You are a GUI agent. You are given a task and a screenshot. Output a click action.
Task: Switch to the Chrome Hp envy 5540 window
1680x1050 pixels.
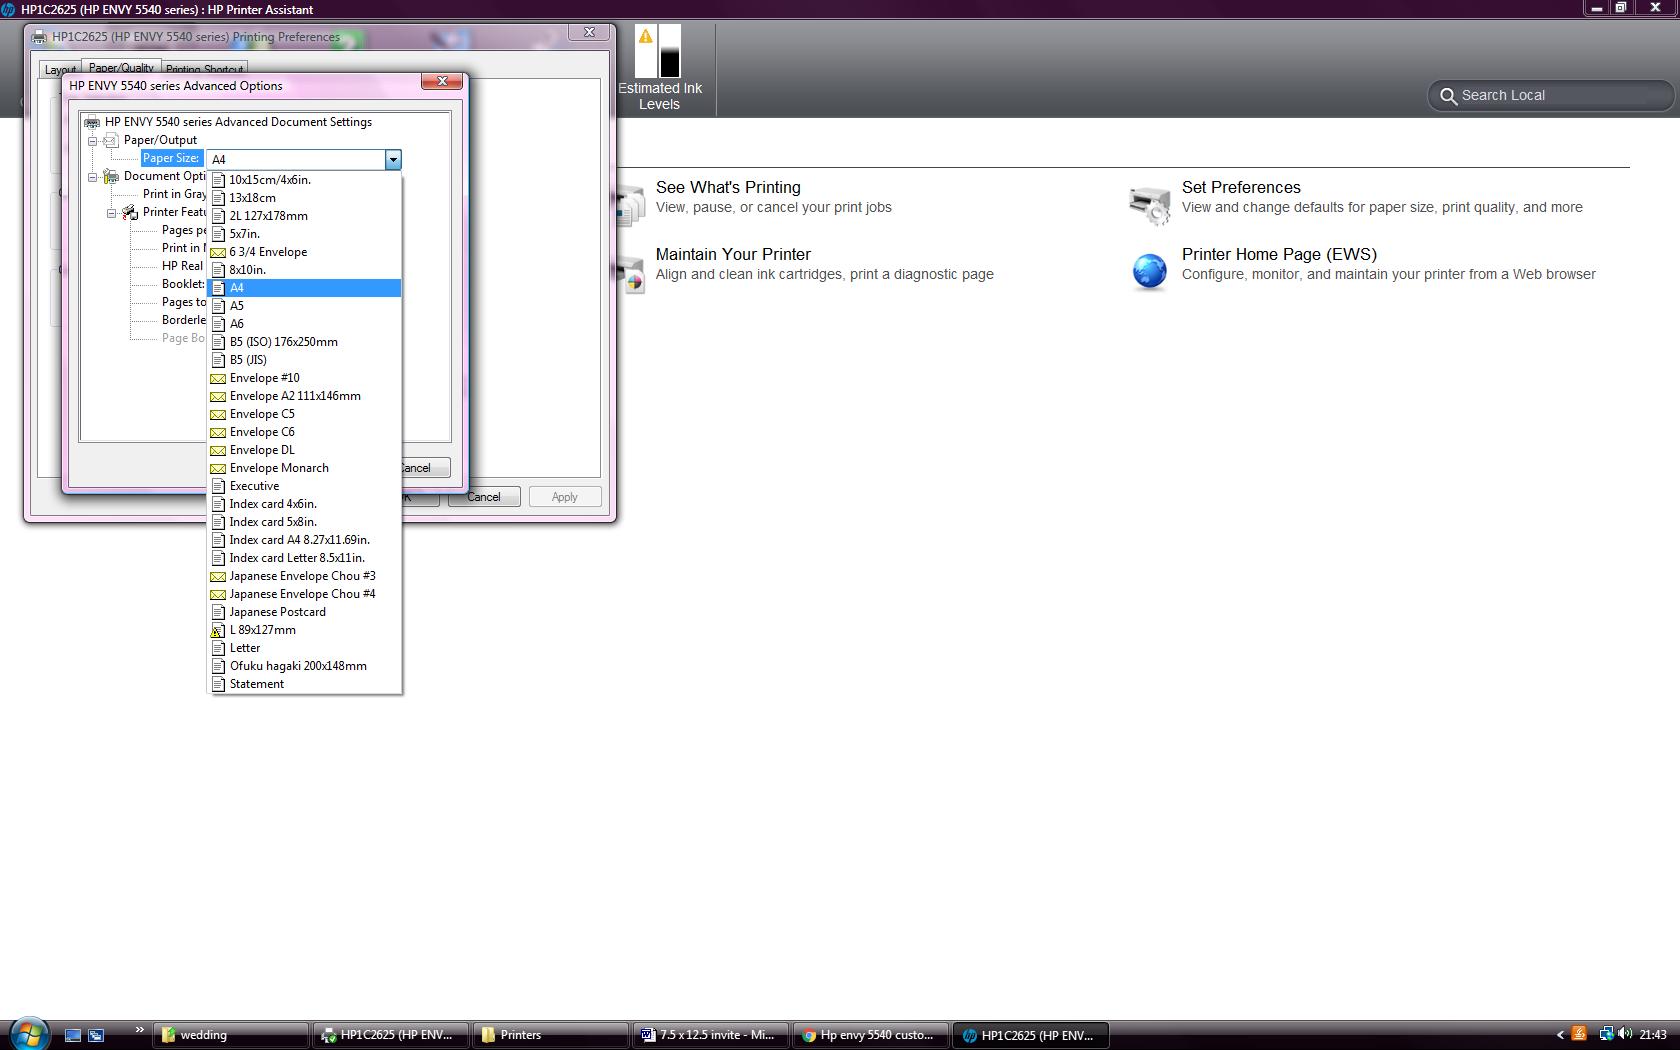click(x=871, y=1035)
